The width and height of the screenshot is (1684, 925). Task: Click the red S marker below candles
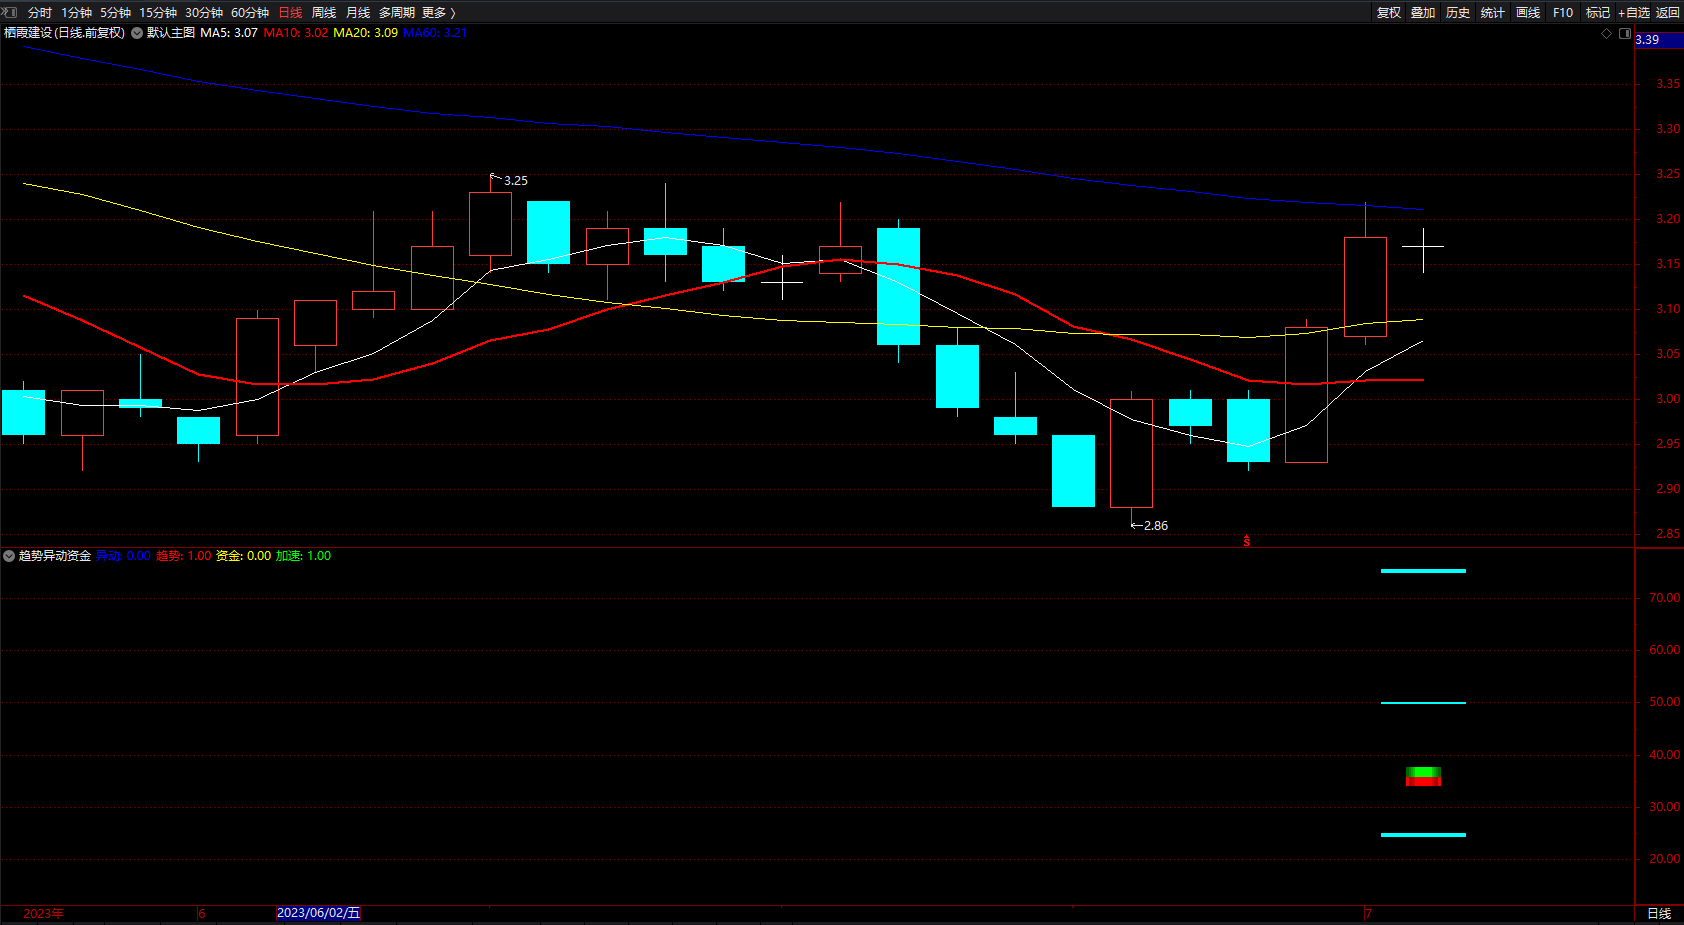click(1247, 541)
